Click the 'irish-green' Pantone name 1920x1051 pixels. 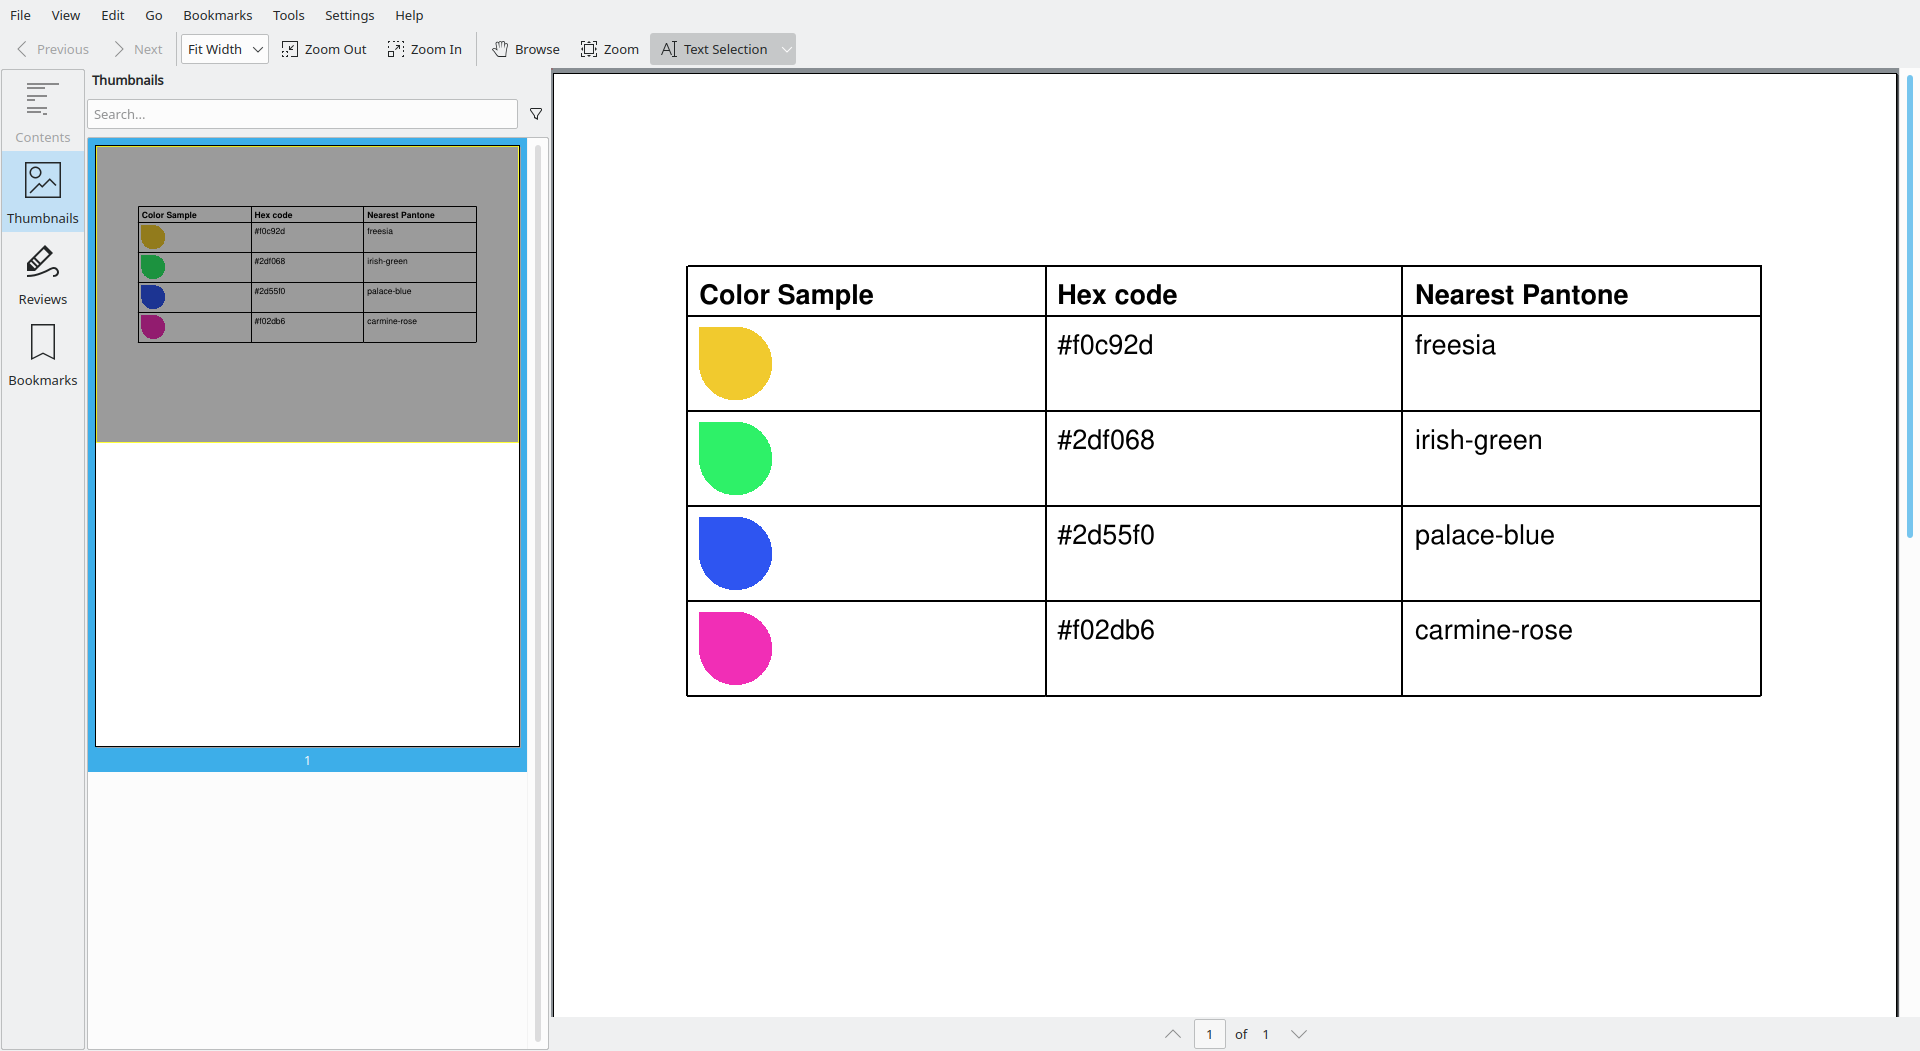click(x=1478, y=440)
